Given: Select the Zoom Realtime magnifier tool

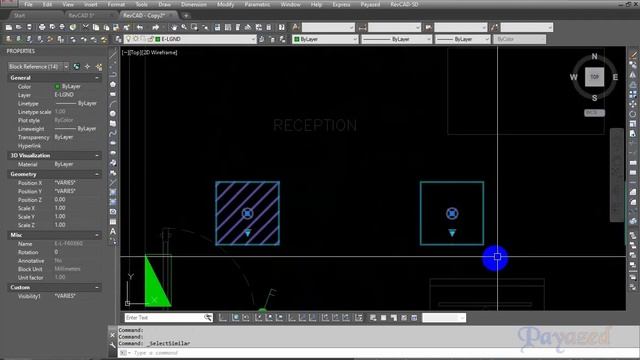Looking at the screenshot, I should tap(184, 27).
